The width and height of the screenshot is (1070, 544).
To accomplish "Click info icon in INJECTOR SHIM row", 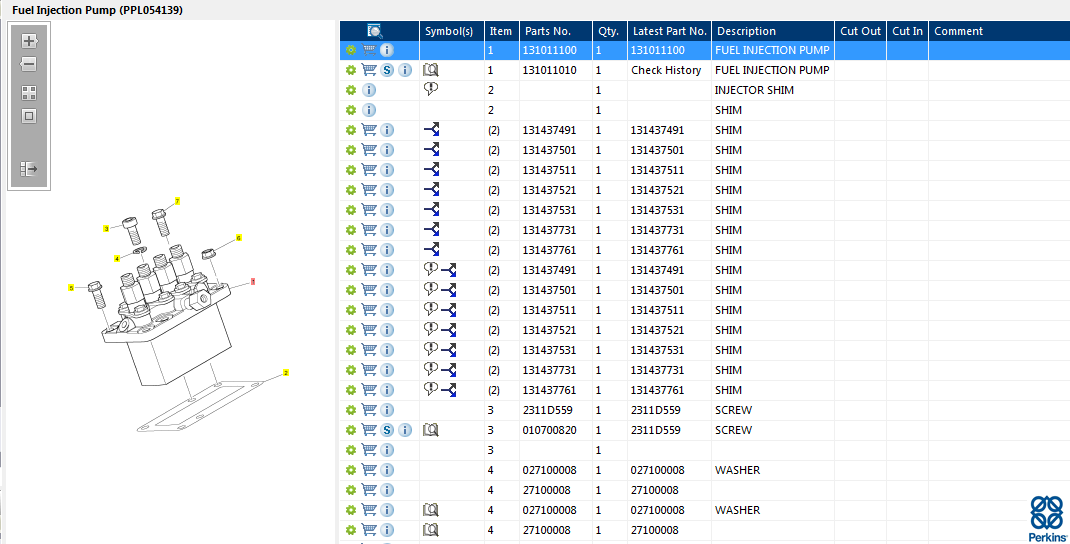I will point(368,90).
